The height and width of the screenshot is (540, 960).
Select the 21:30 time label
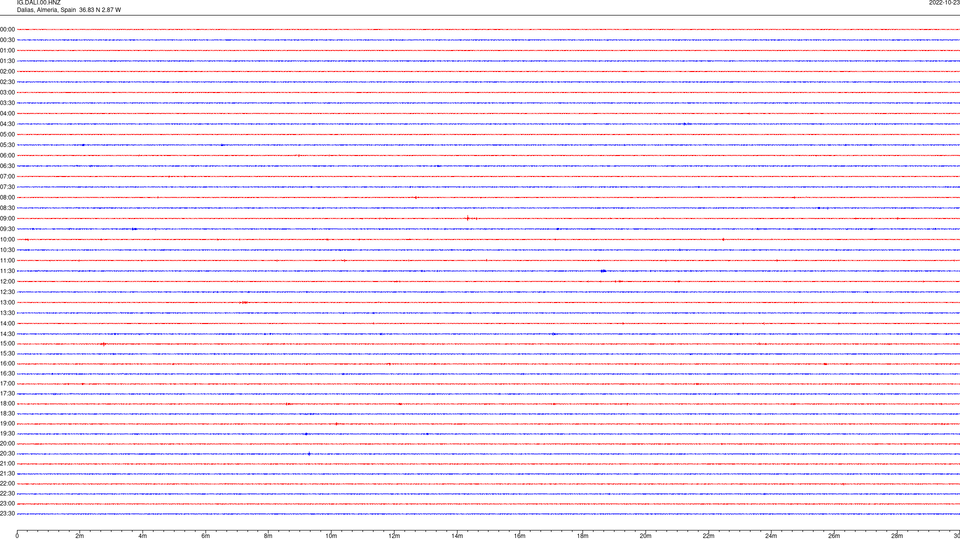(x=7, y=474)
